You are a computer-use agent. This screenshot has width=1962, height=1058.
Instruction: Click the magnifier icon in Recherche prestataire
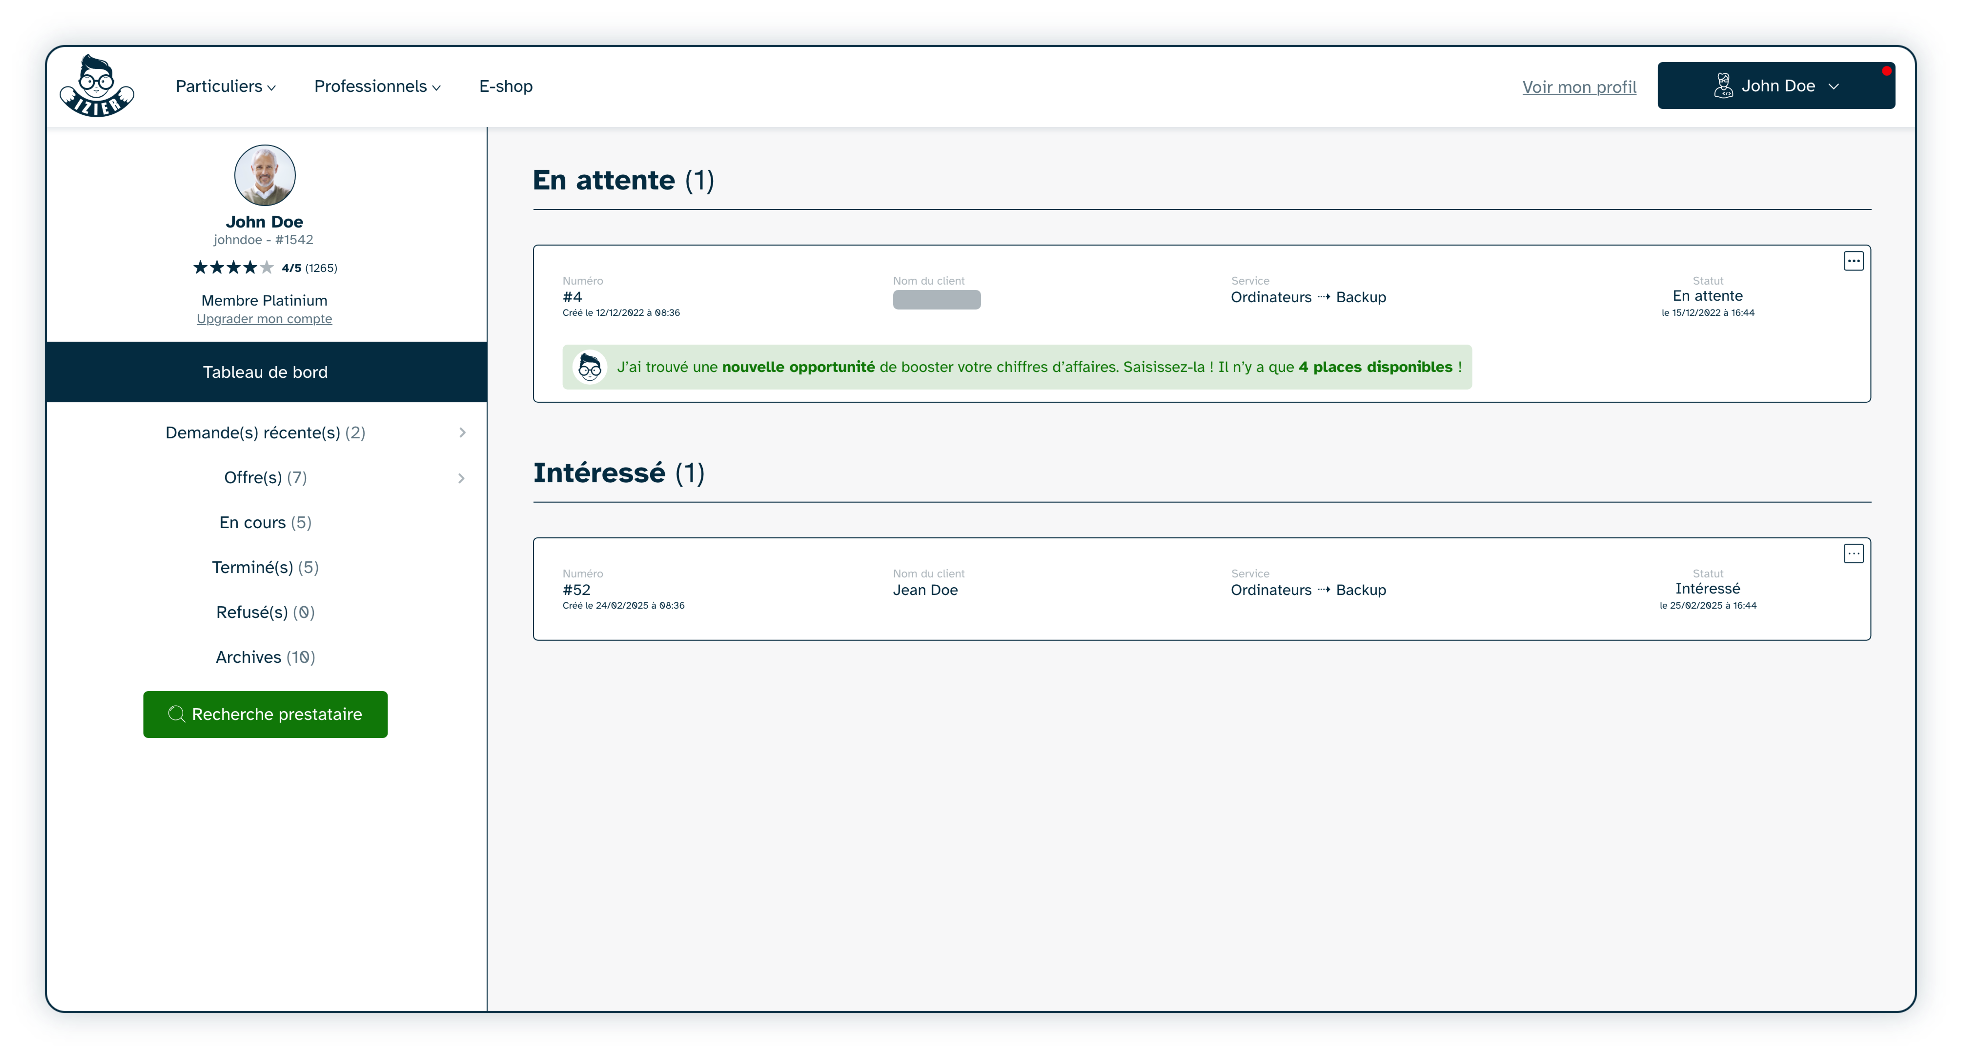pyautogui.click(x=176, y=714)
